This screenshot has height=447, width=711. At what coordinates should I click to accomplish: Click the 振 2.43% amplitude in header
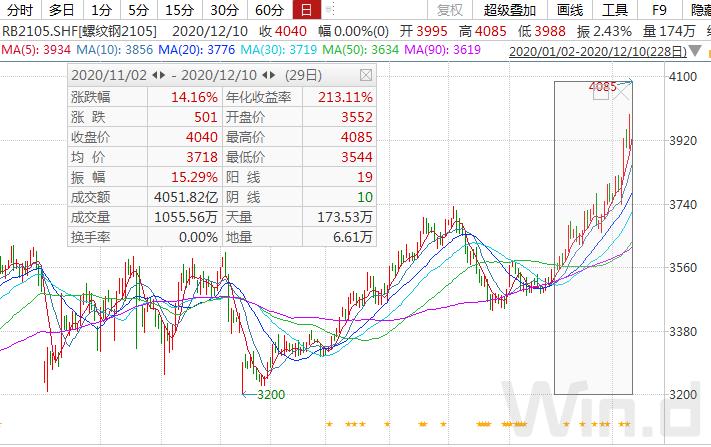[604, 31]
